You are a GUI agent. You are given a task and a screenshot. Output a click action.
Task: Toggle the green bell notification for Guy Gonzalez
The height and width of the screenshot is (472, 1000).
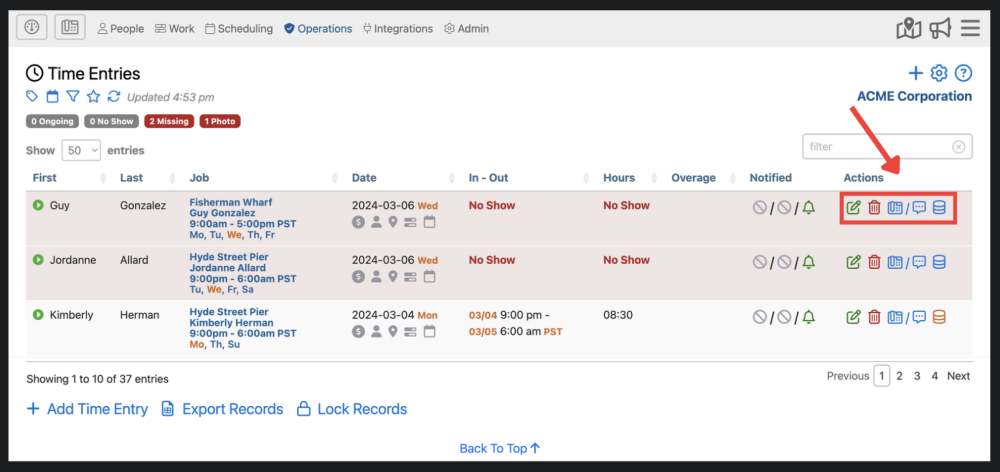(x=808, y=208)
